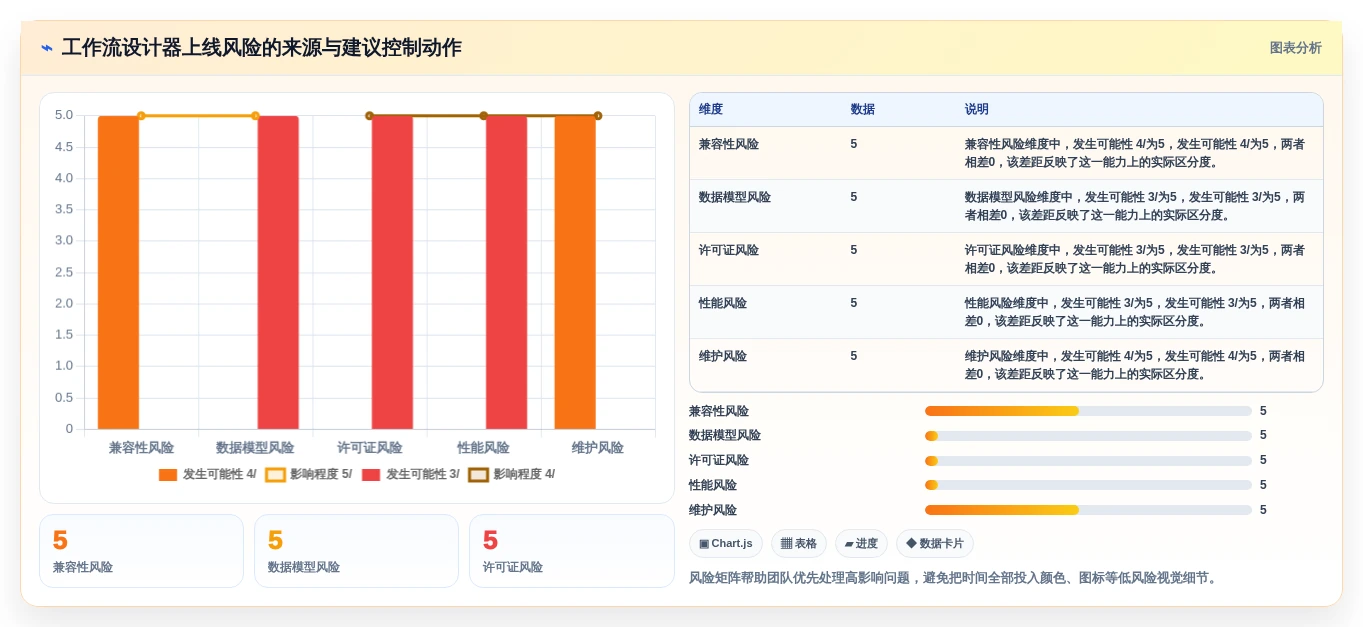Click the 数据模型风险 x-axis label
This screenshot has height=627, width=1363.
click(255, 448)
